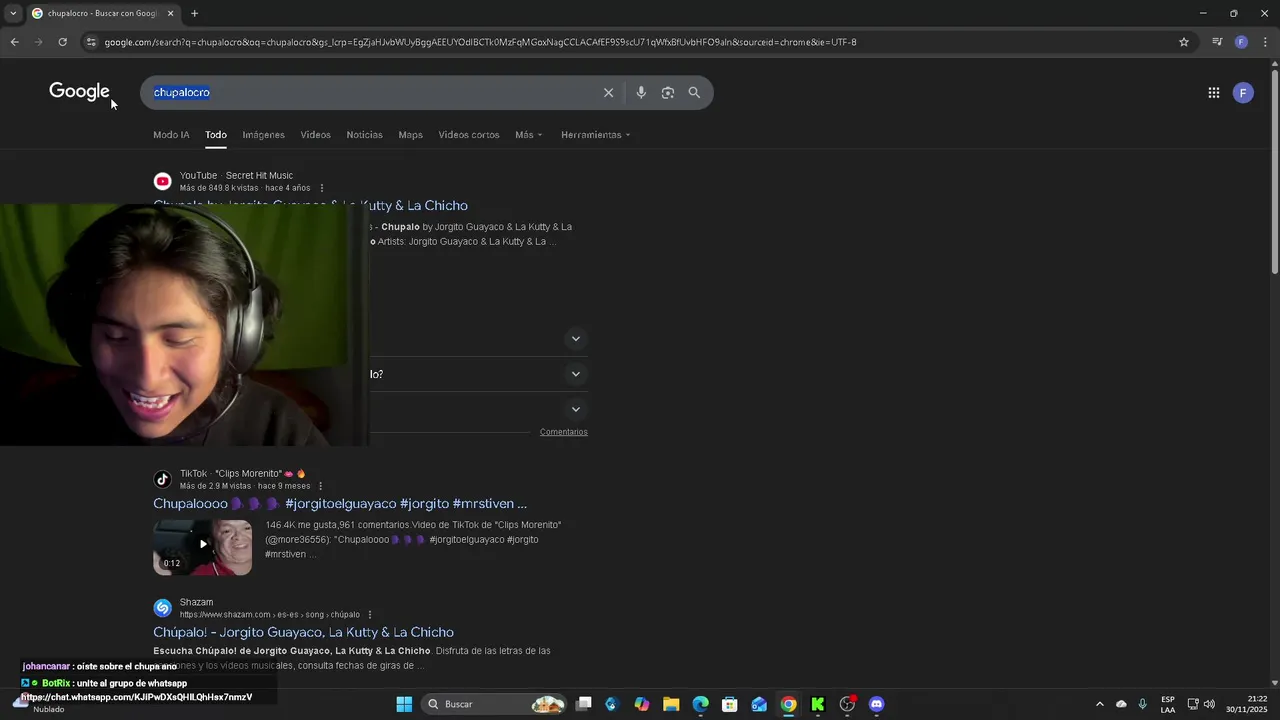
Task: Select the Todo results tab
Action: click(216, 135)
